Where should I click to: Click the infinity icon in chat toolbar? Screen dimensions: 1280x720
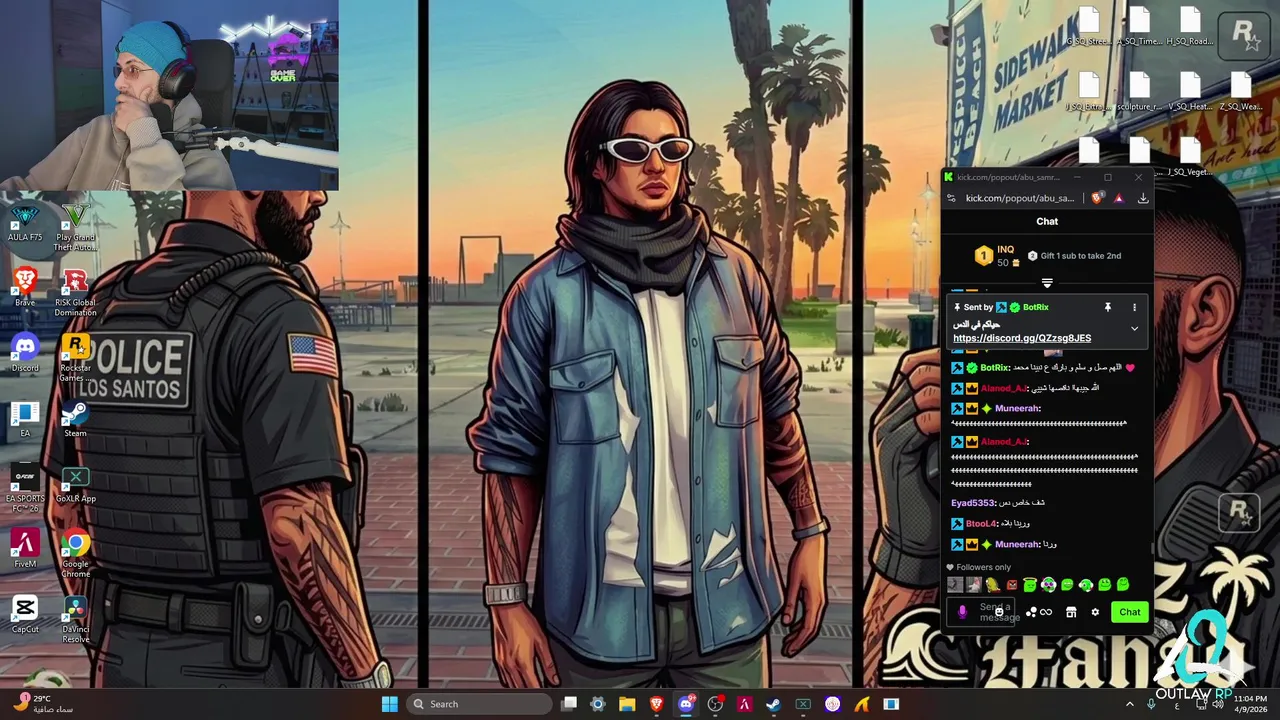point(1046,612)
